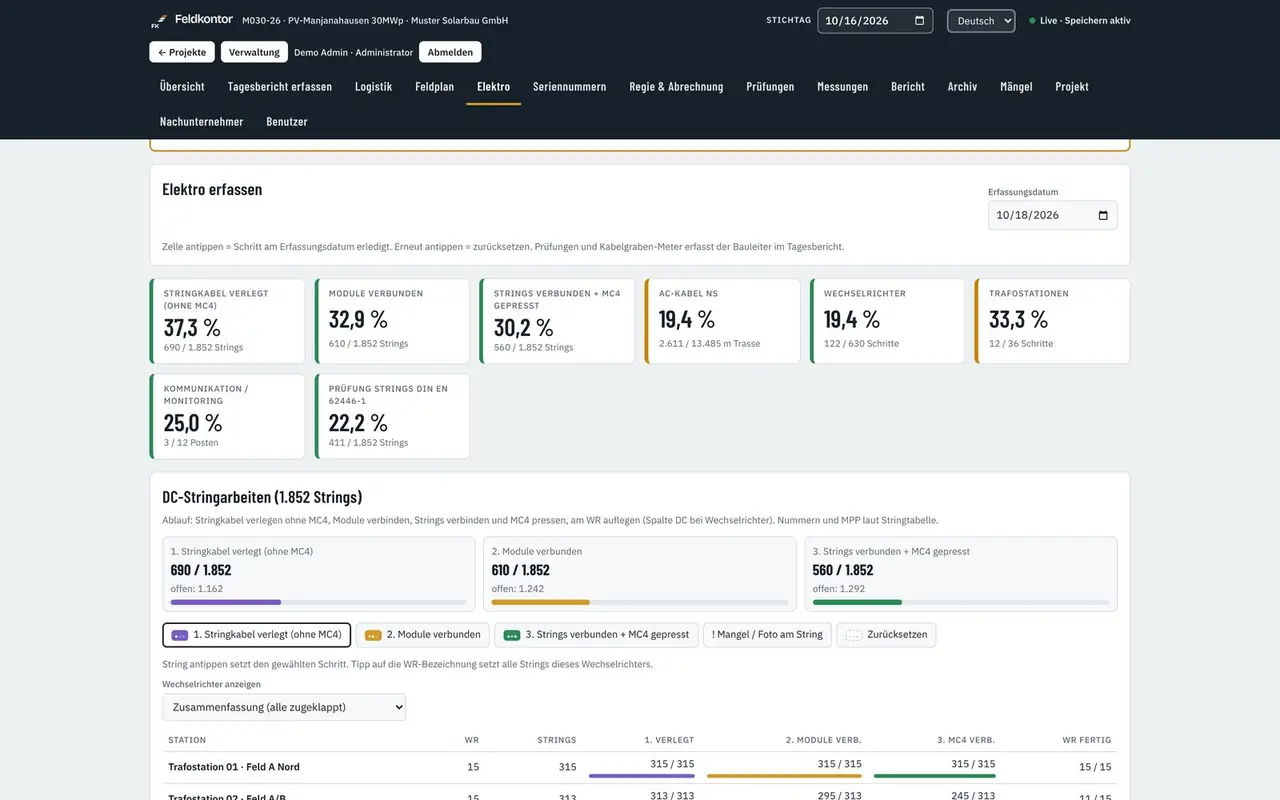Click green Live status indicator dot
The height and width of the screenshot is (800, 1280).
[x=1032, y=21]
